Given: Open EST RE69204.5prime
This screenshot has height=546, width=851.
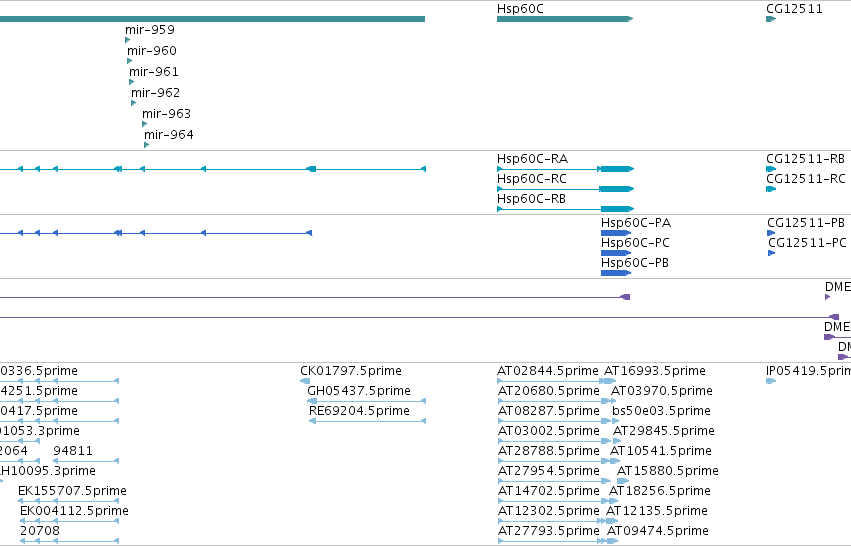Looking at the screenshot, I should [359, 411].
